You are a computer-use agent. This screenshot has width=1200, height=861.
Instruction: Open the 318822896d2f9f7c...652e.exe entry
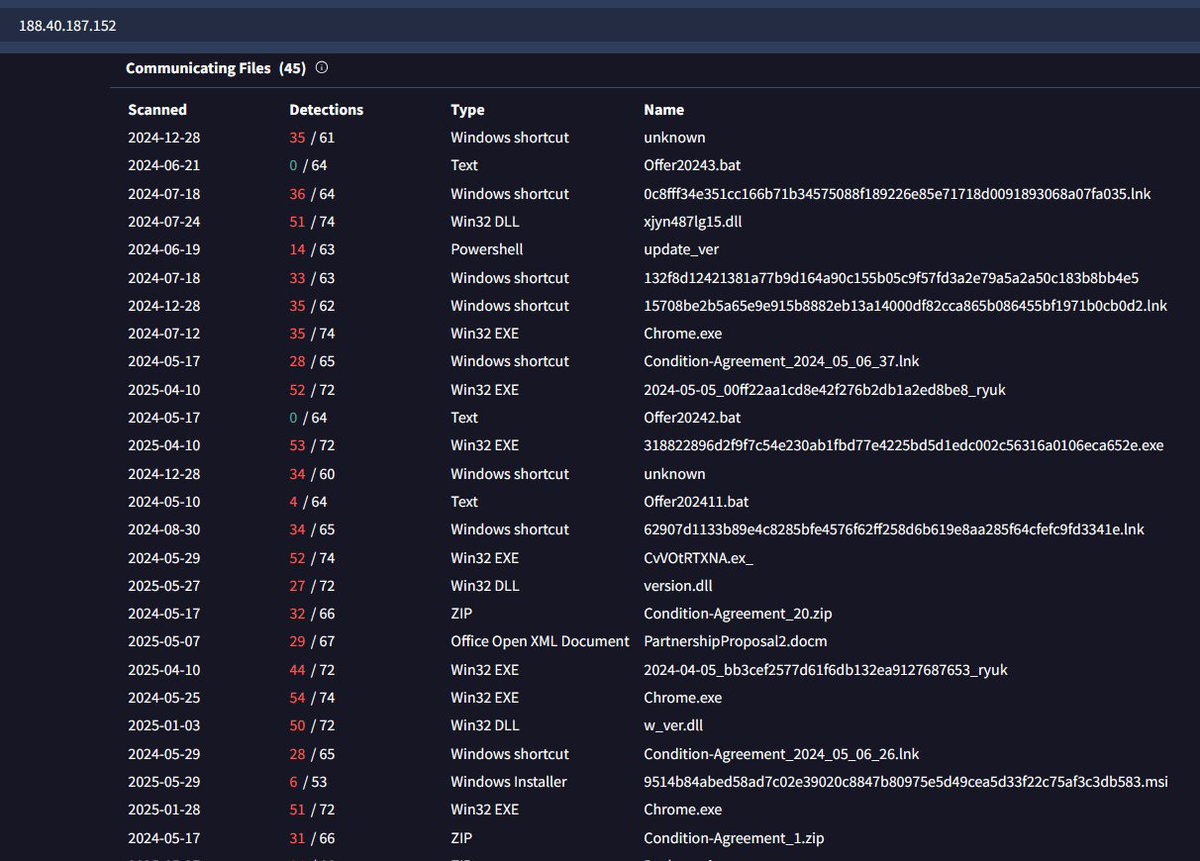pos(903,446)
